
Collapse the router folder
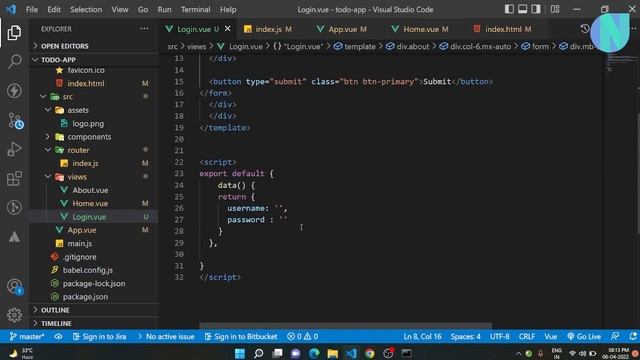(x=94, y=150)
